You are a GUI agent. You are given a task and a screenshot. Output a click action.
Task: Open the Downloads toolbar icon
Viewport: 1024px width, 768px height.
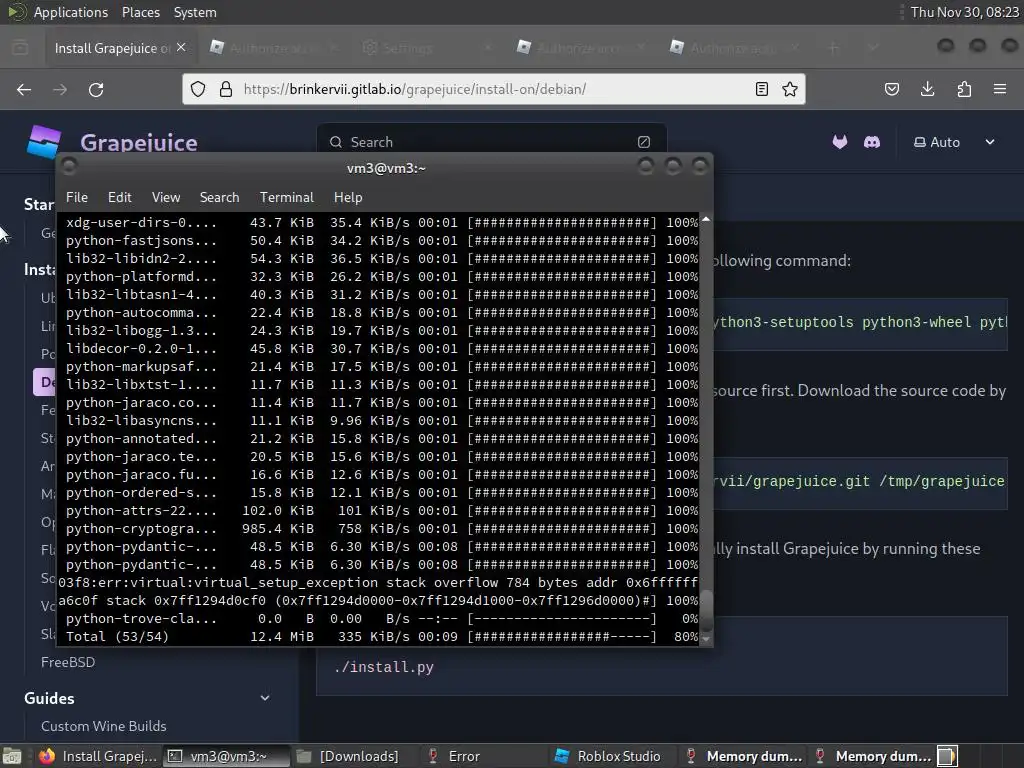(927, 89)
